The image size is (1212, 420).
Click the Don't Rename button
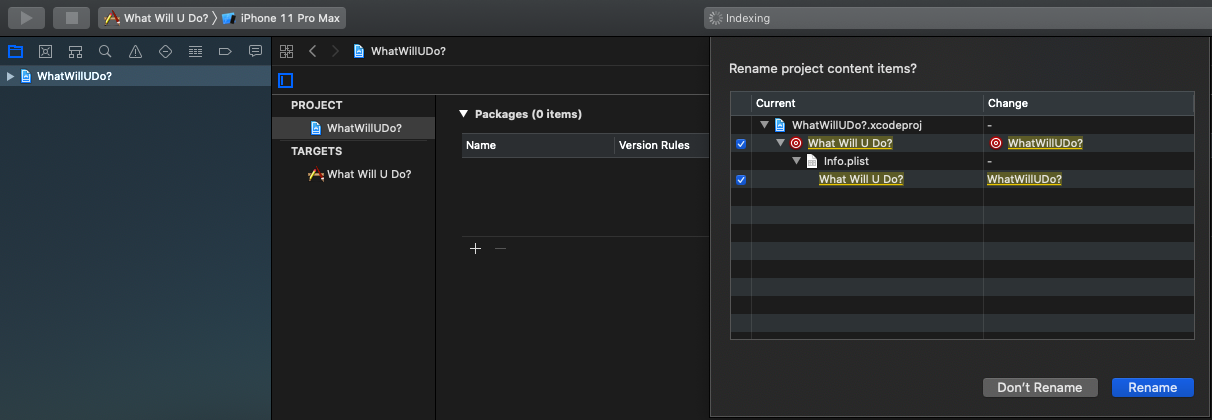tap(1040, 387)
